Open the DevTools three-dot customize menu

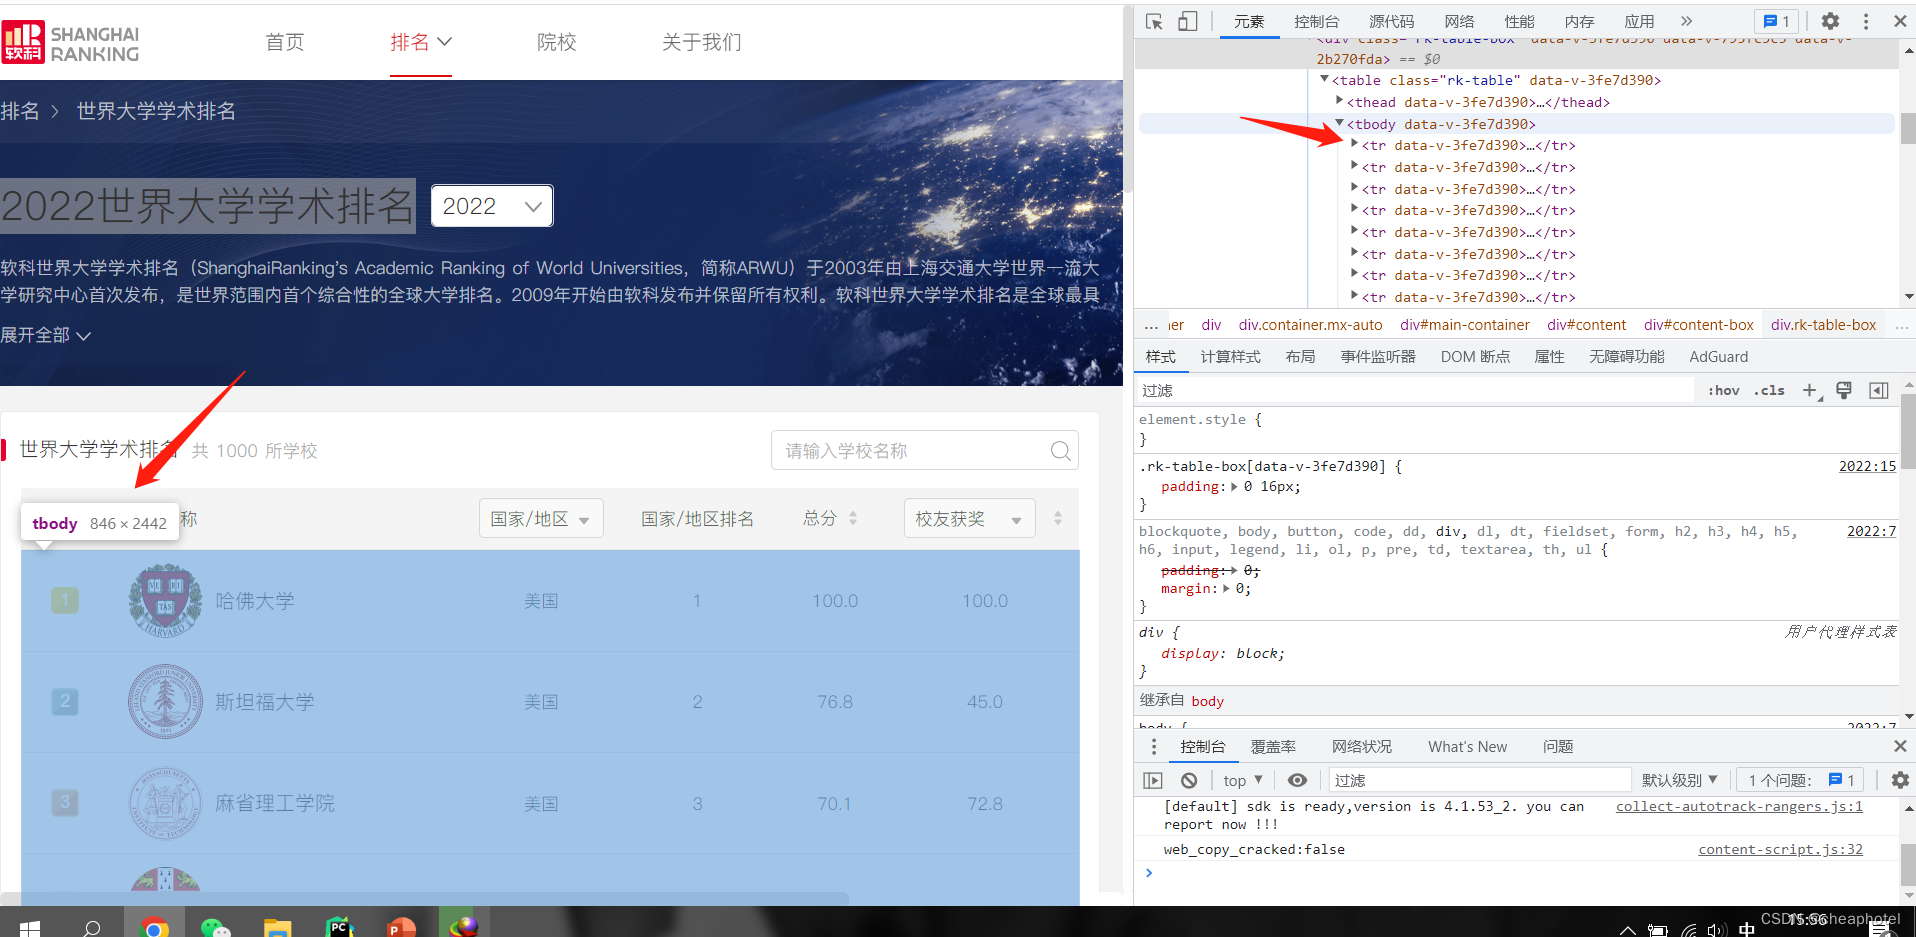click(x=1866, y=21)
